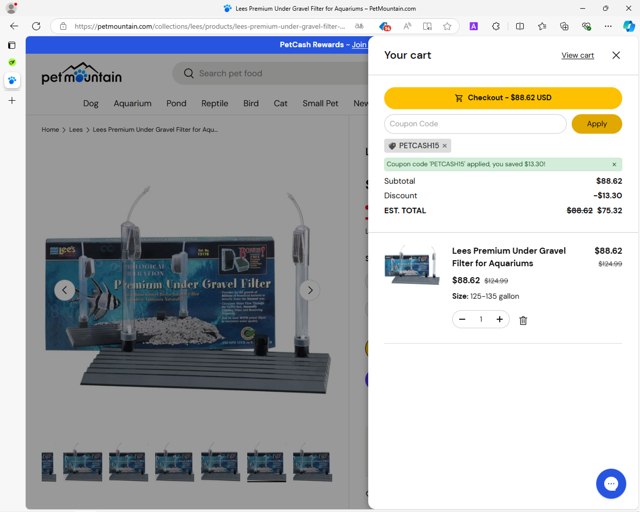
Task: Open the Small Pet menu
Action: [320, 103]
